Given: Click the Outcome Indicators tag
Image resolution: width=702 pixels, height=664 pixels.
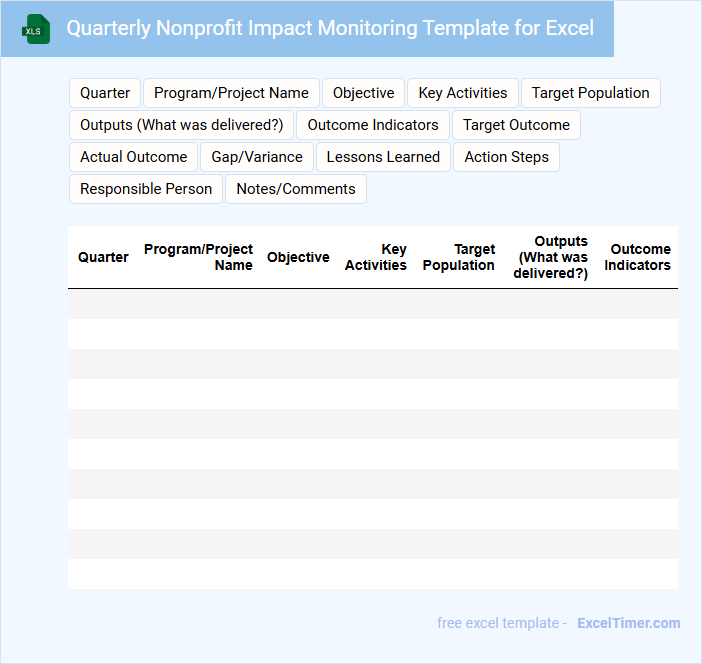Looking at the screenshot, I should [372, 125].
